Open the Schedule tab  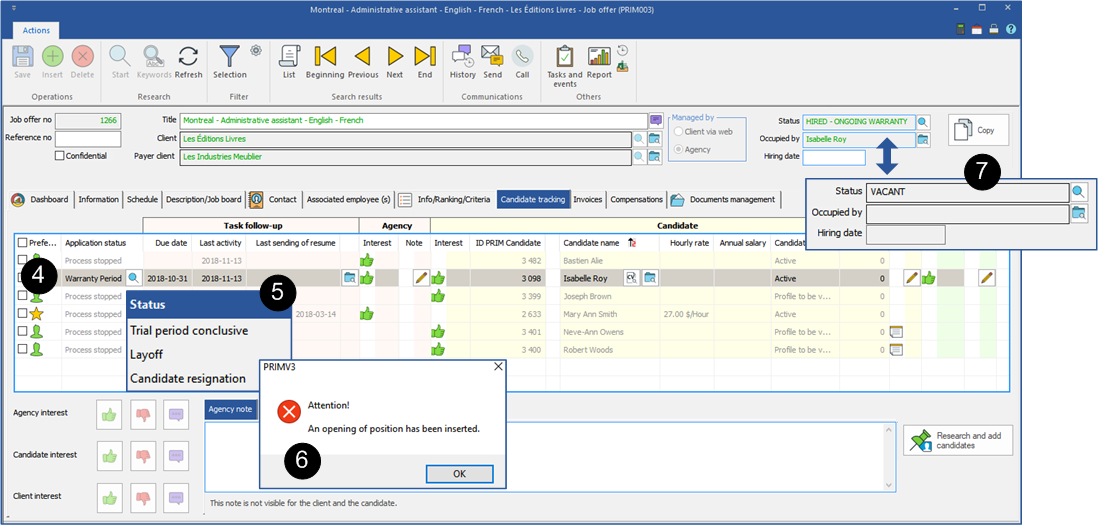(142, 200)
